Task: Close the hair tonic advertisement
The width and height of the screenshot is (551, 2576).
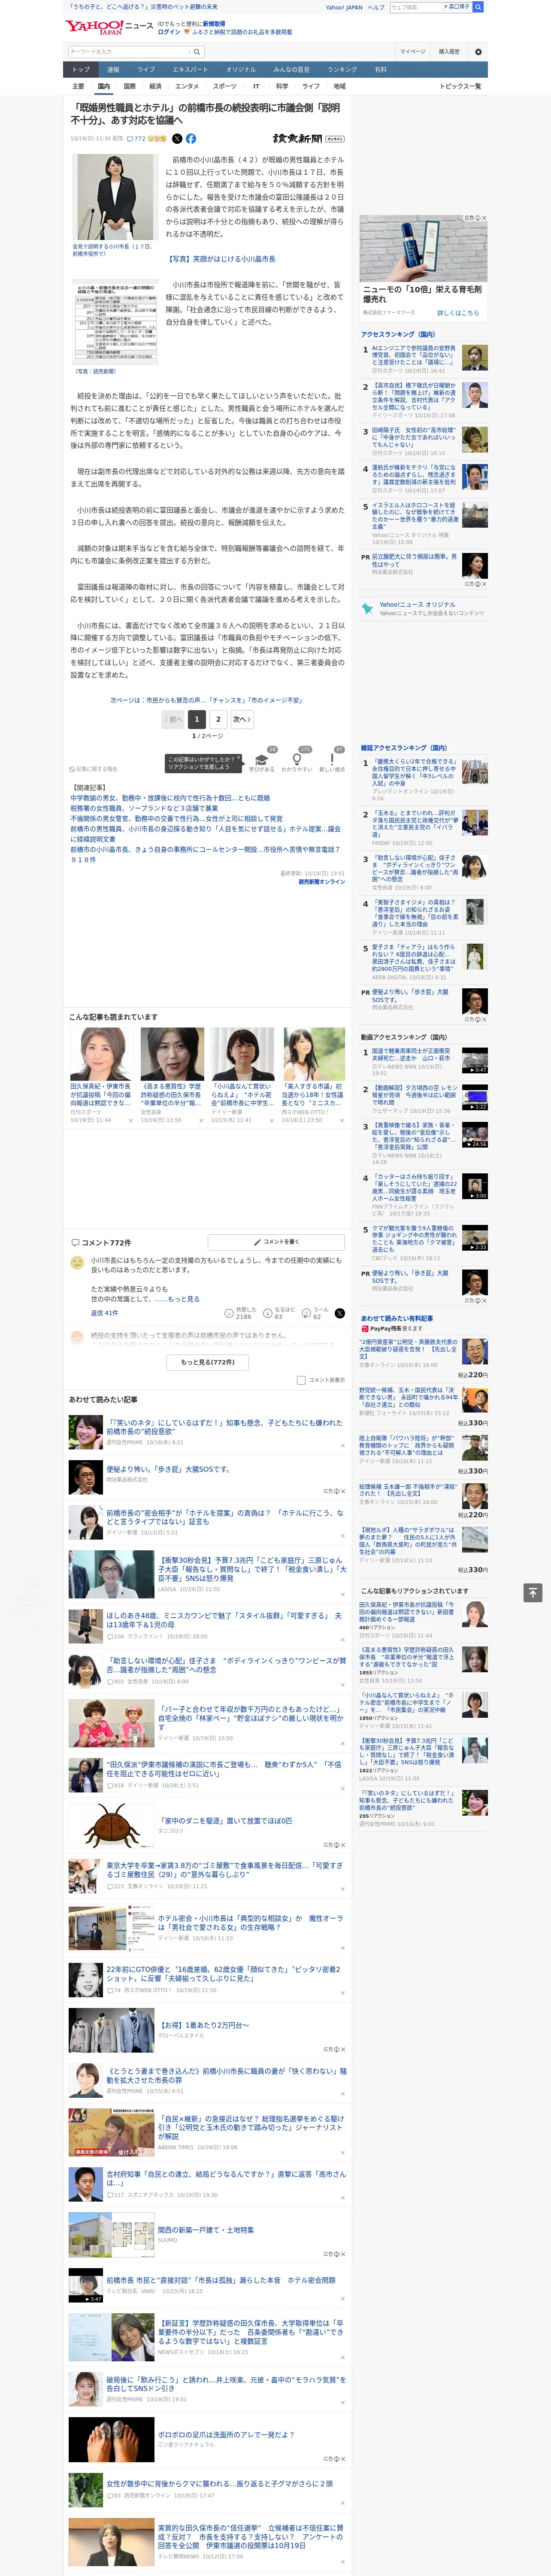Action: tap(484, 218)
